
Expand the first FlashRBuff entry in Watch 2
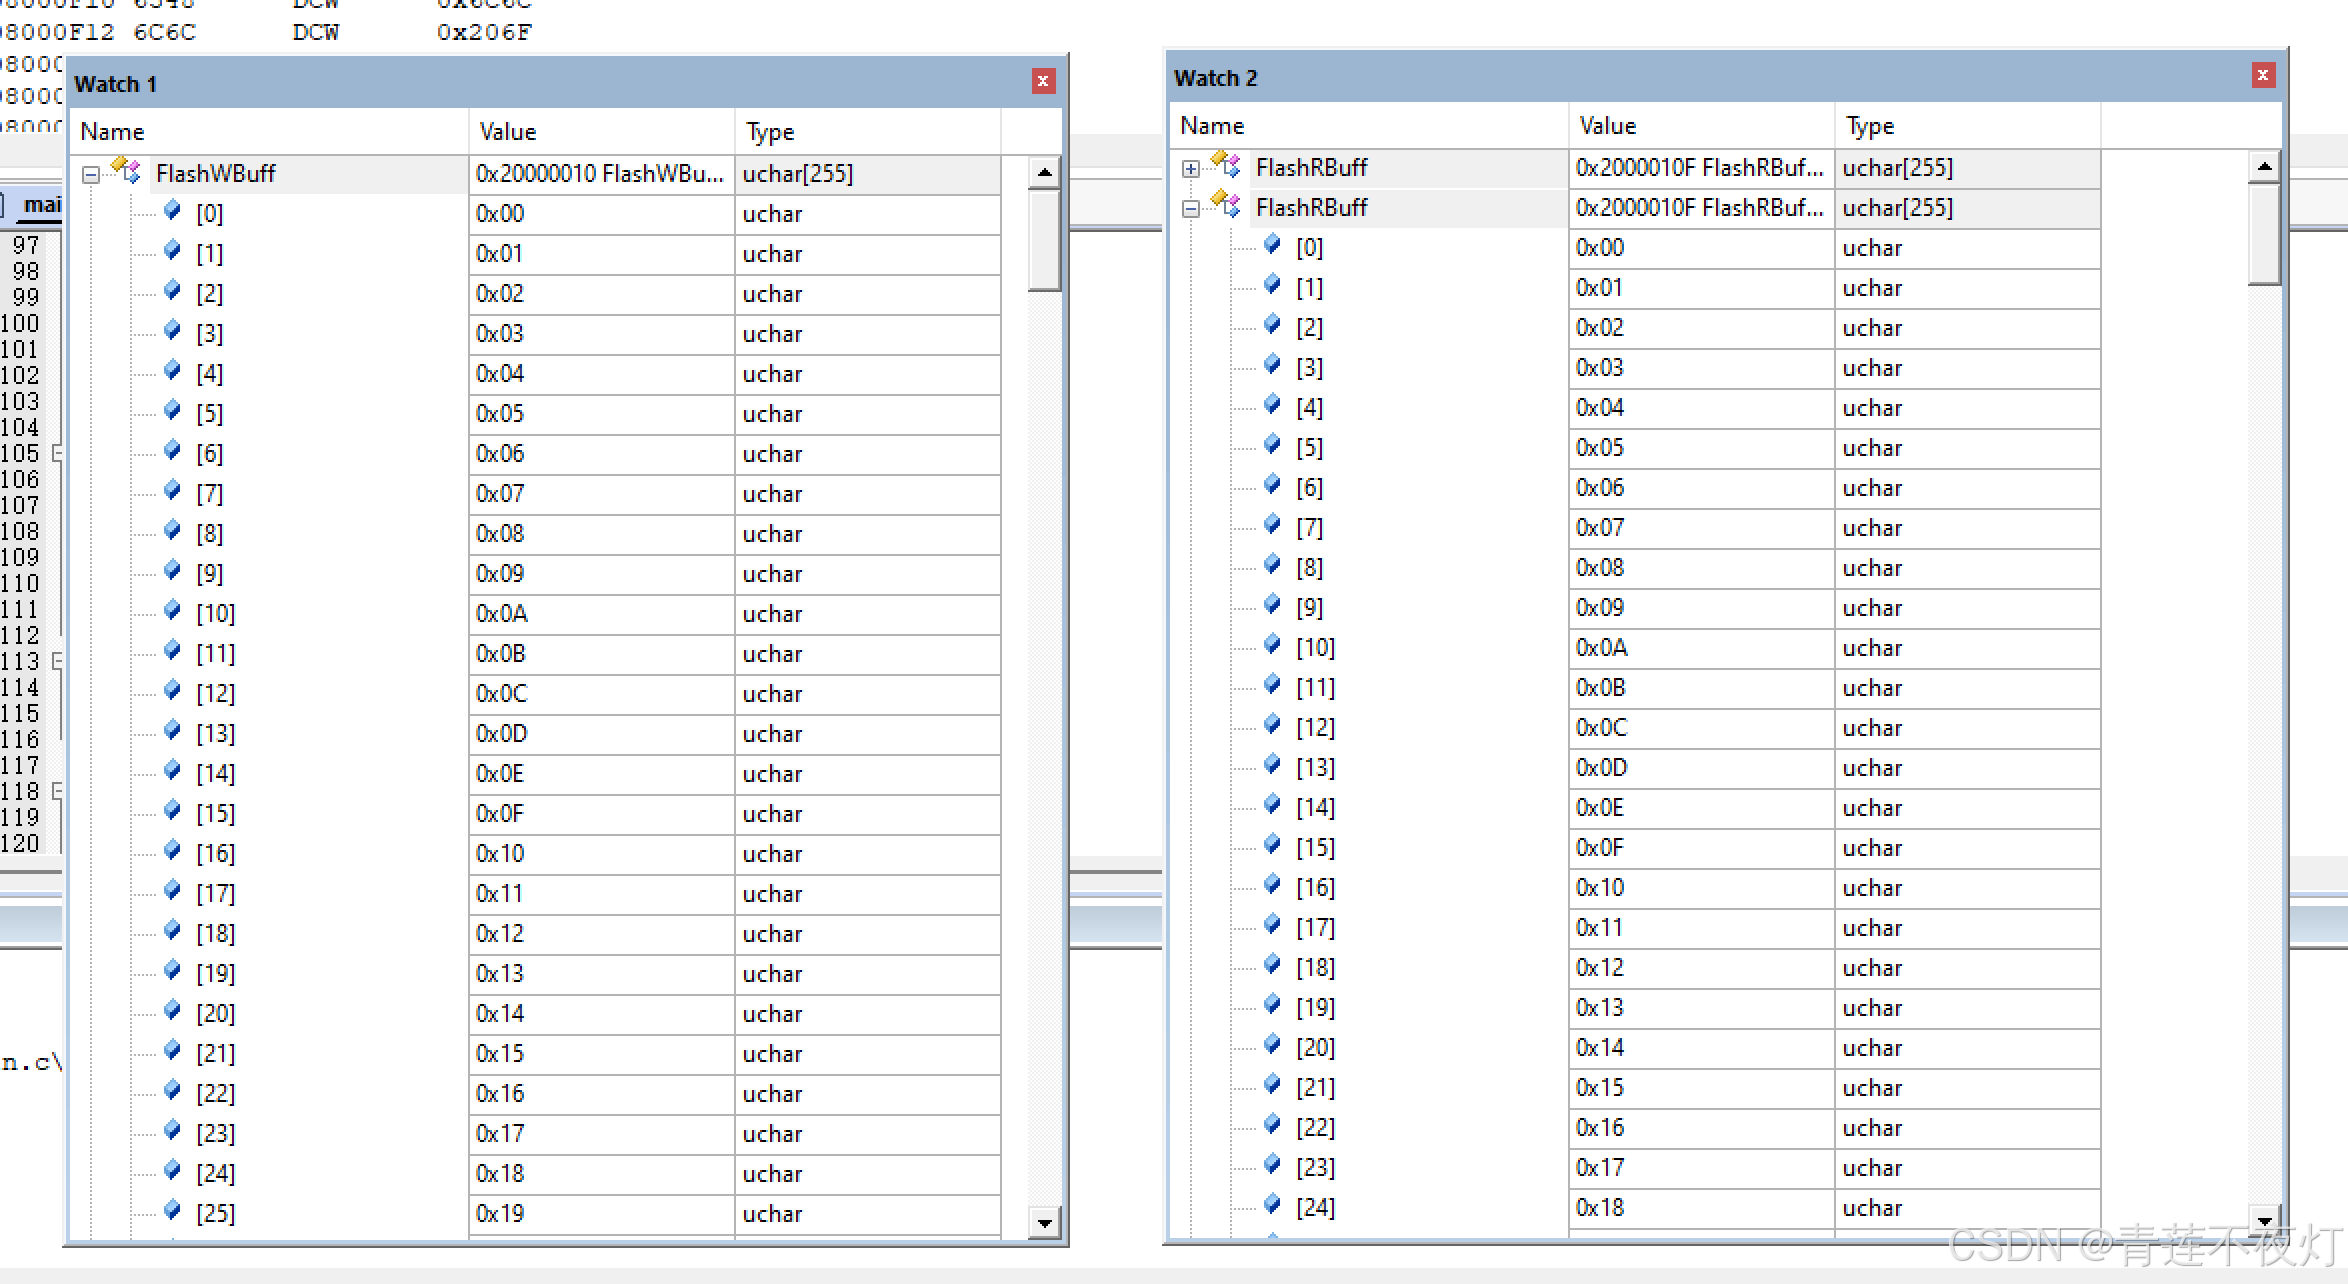click(1190, 169)
